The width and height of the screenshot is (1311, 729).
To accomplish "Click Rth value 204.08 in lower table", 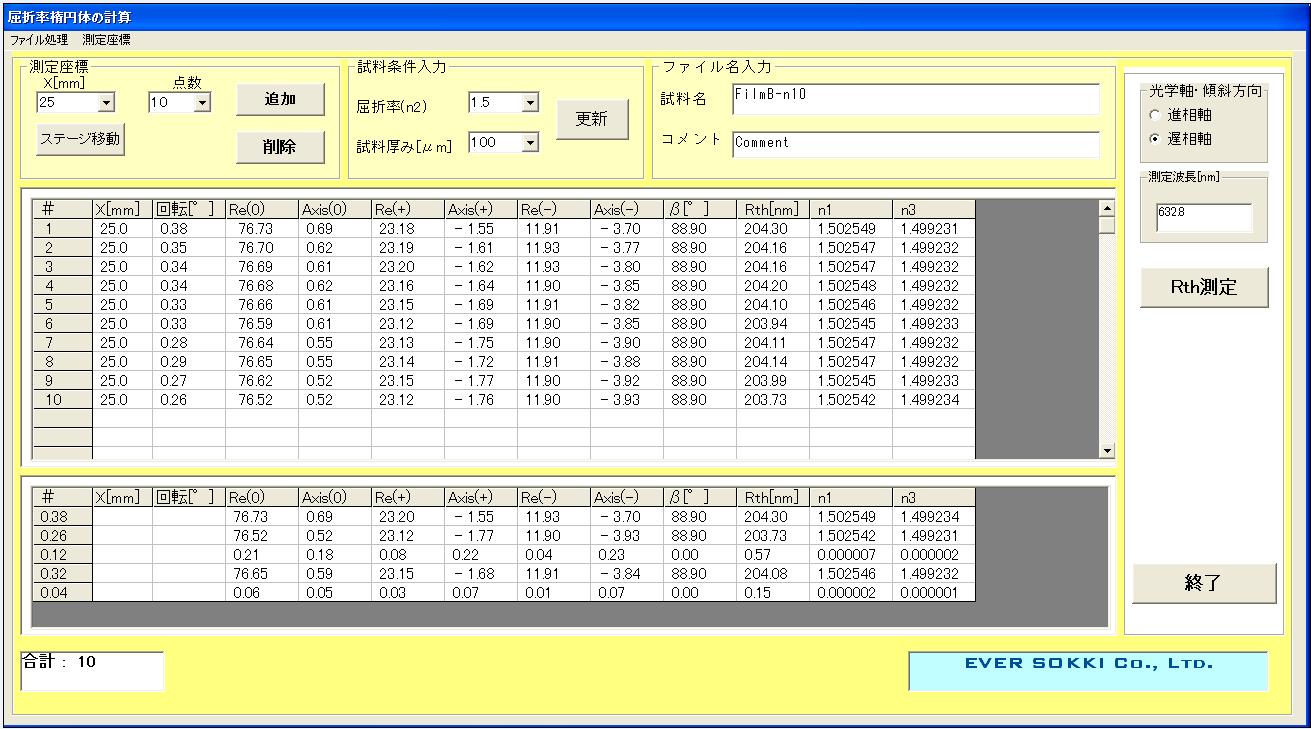I will pos(773,574).
